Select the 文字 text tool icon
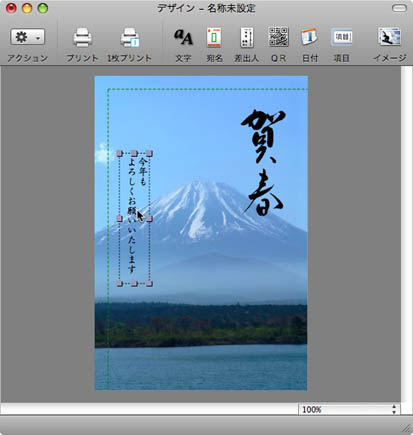 183,37
